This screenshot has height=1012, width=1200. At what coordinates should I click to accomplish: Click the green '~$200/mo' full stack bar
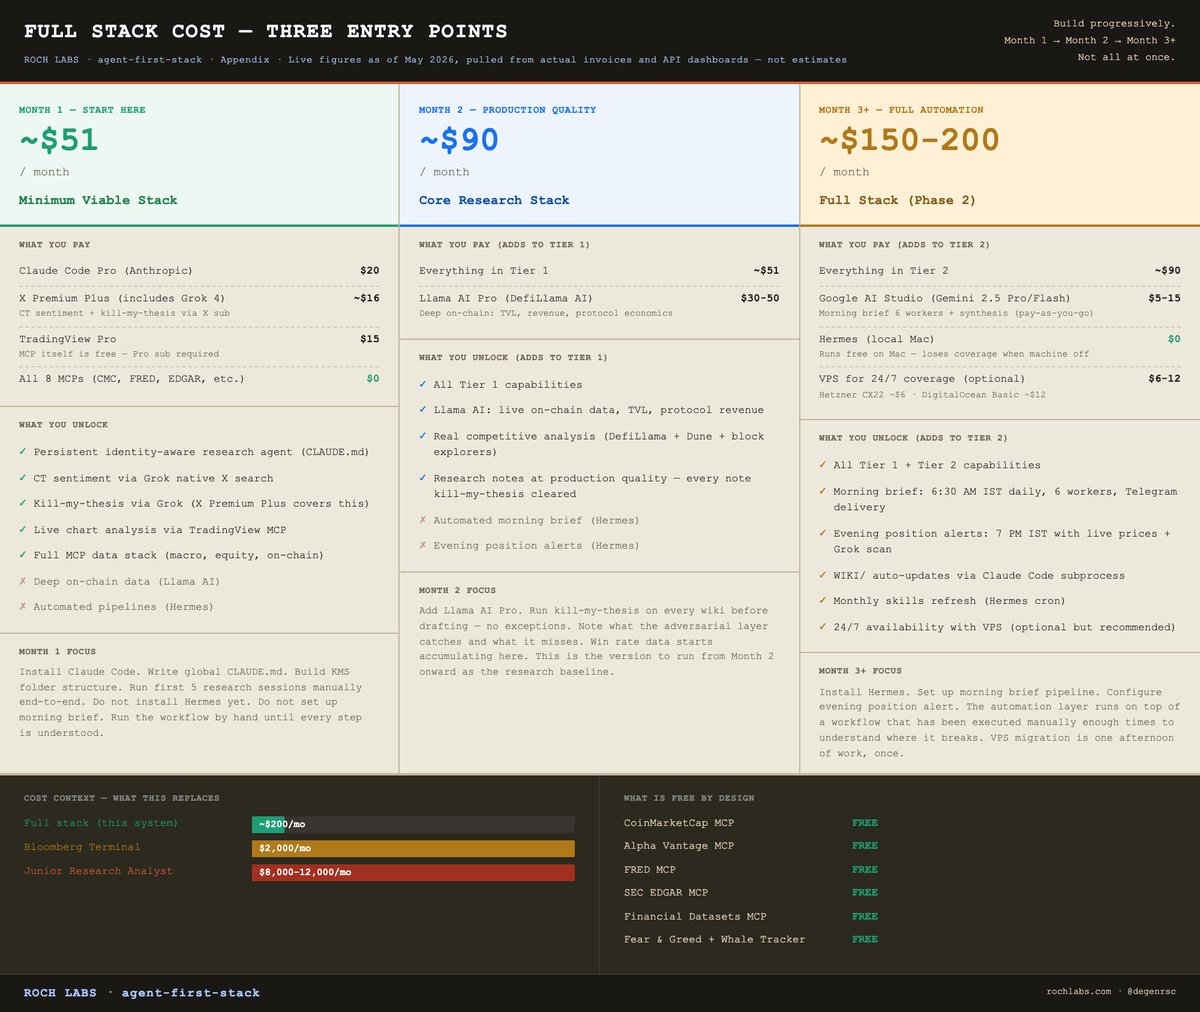(268, 825)
